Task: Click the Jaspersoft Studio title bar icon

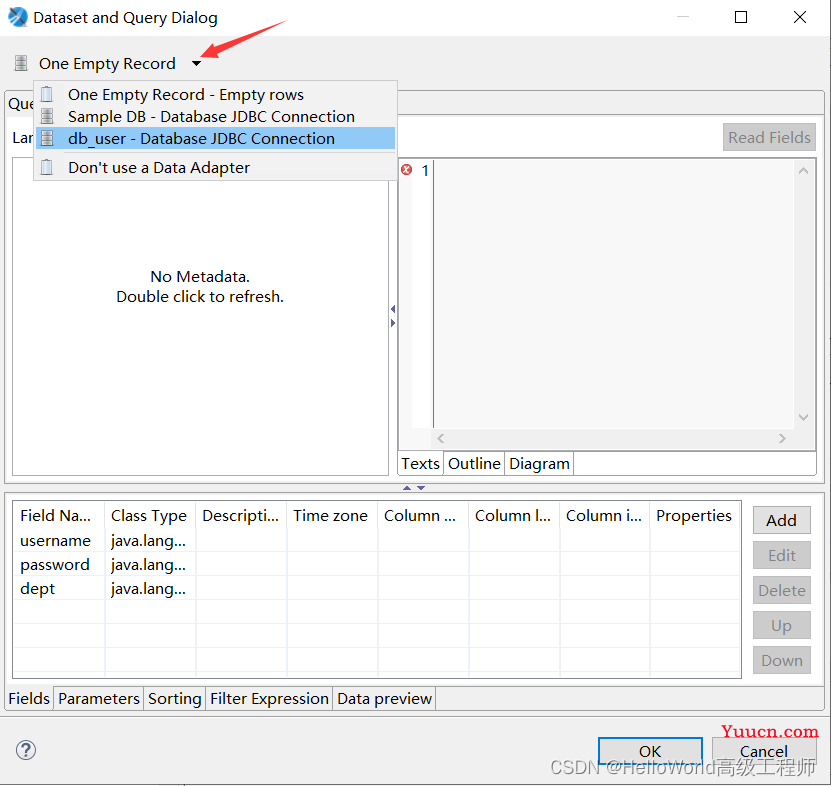Action: (x=17, y=17)
